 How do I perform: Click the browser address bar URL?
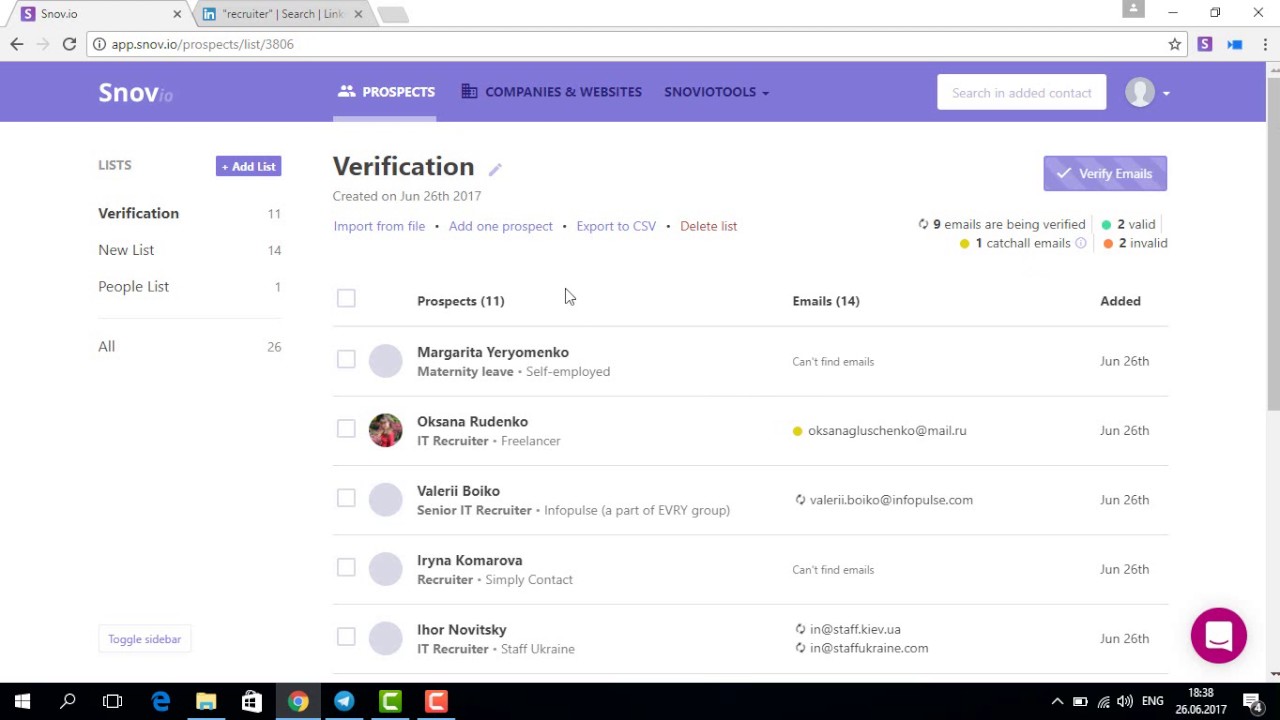tap(202, 44)
